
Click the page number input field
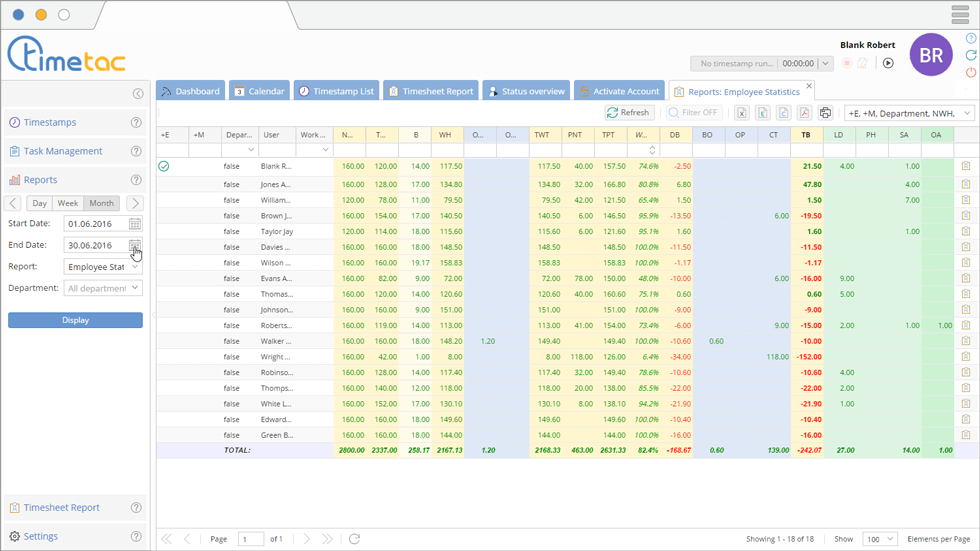[250, 539]
